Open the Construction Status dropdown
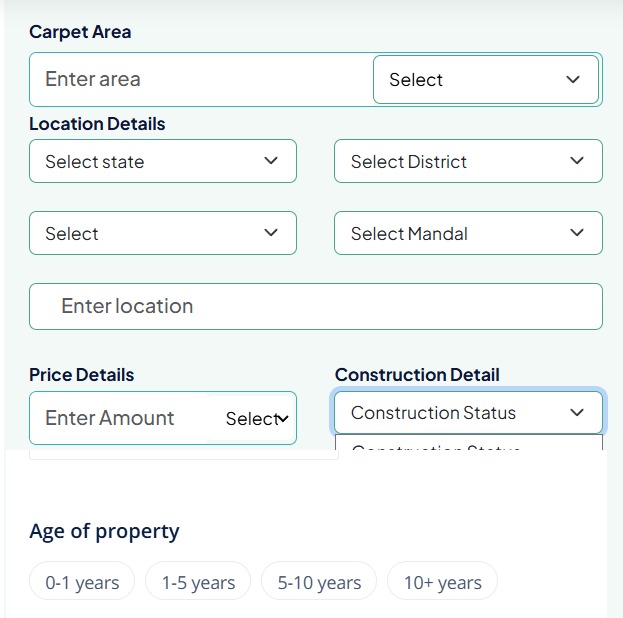The image size is (623, 618). pyautogui.click(x=468, y=413)
